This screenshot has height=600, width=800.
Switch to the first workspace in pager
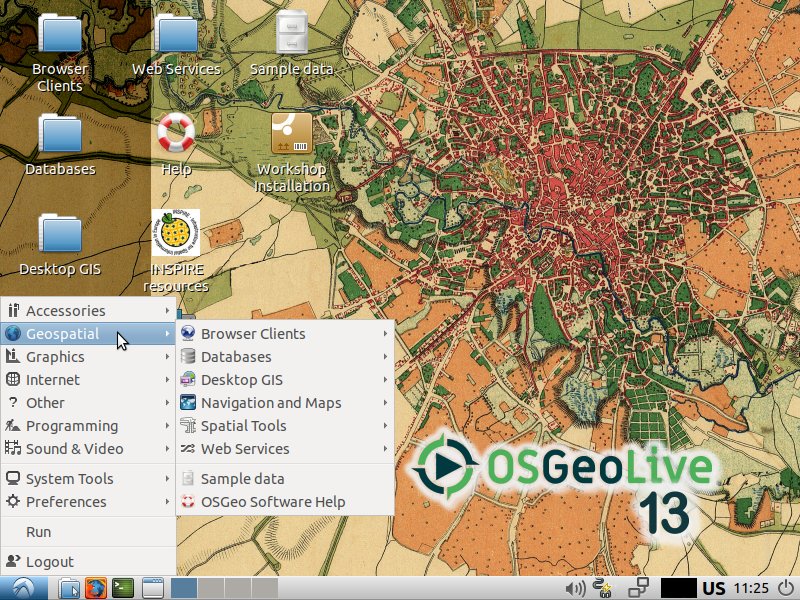click(183, 588)
